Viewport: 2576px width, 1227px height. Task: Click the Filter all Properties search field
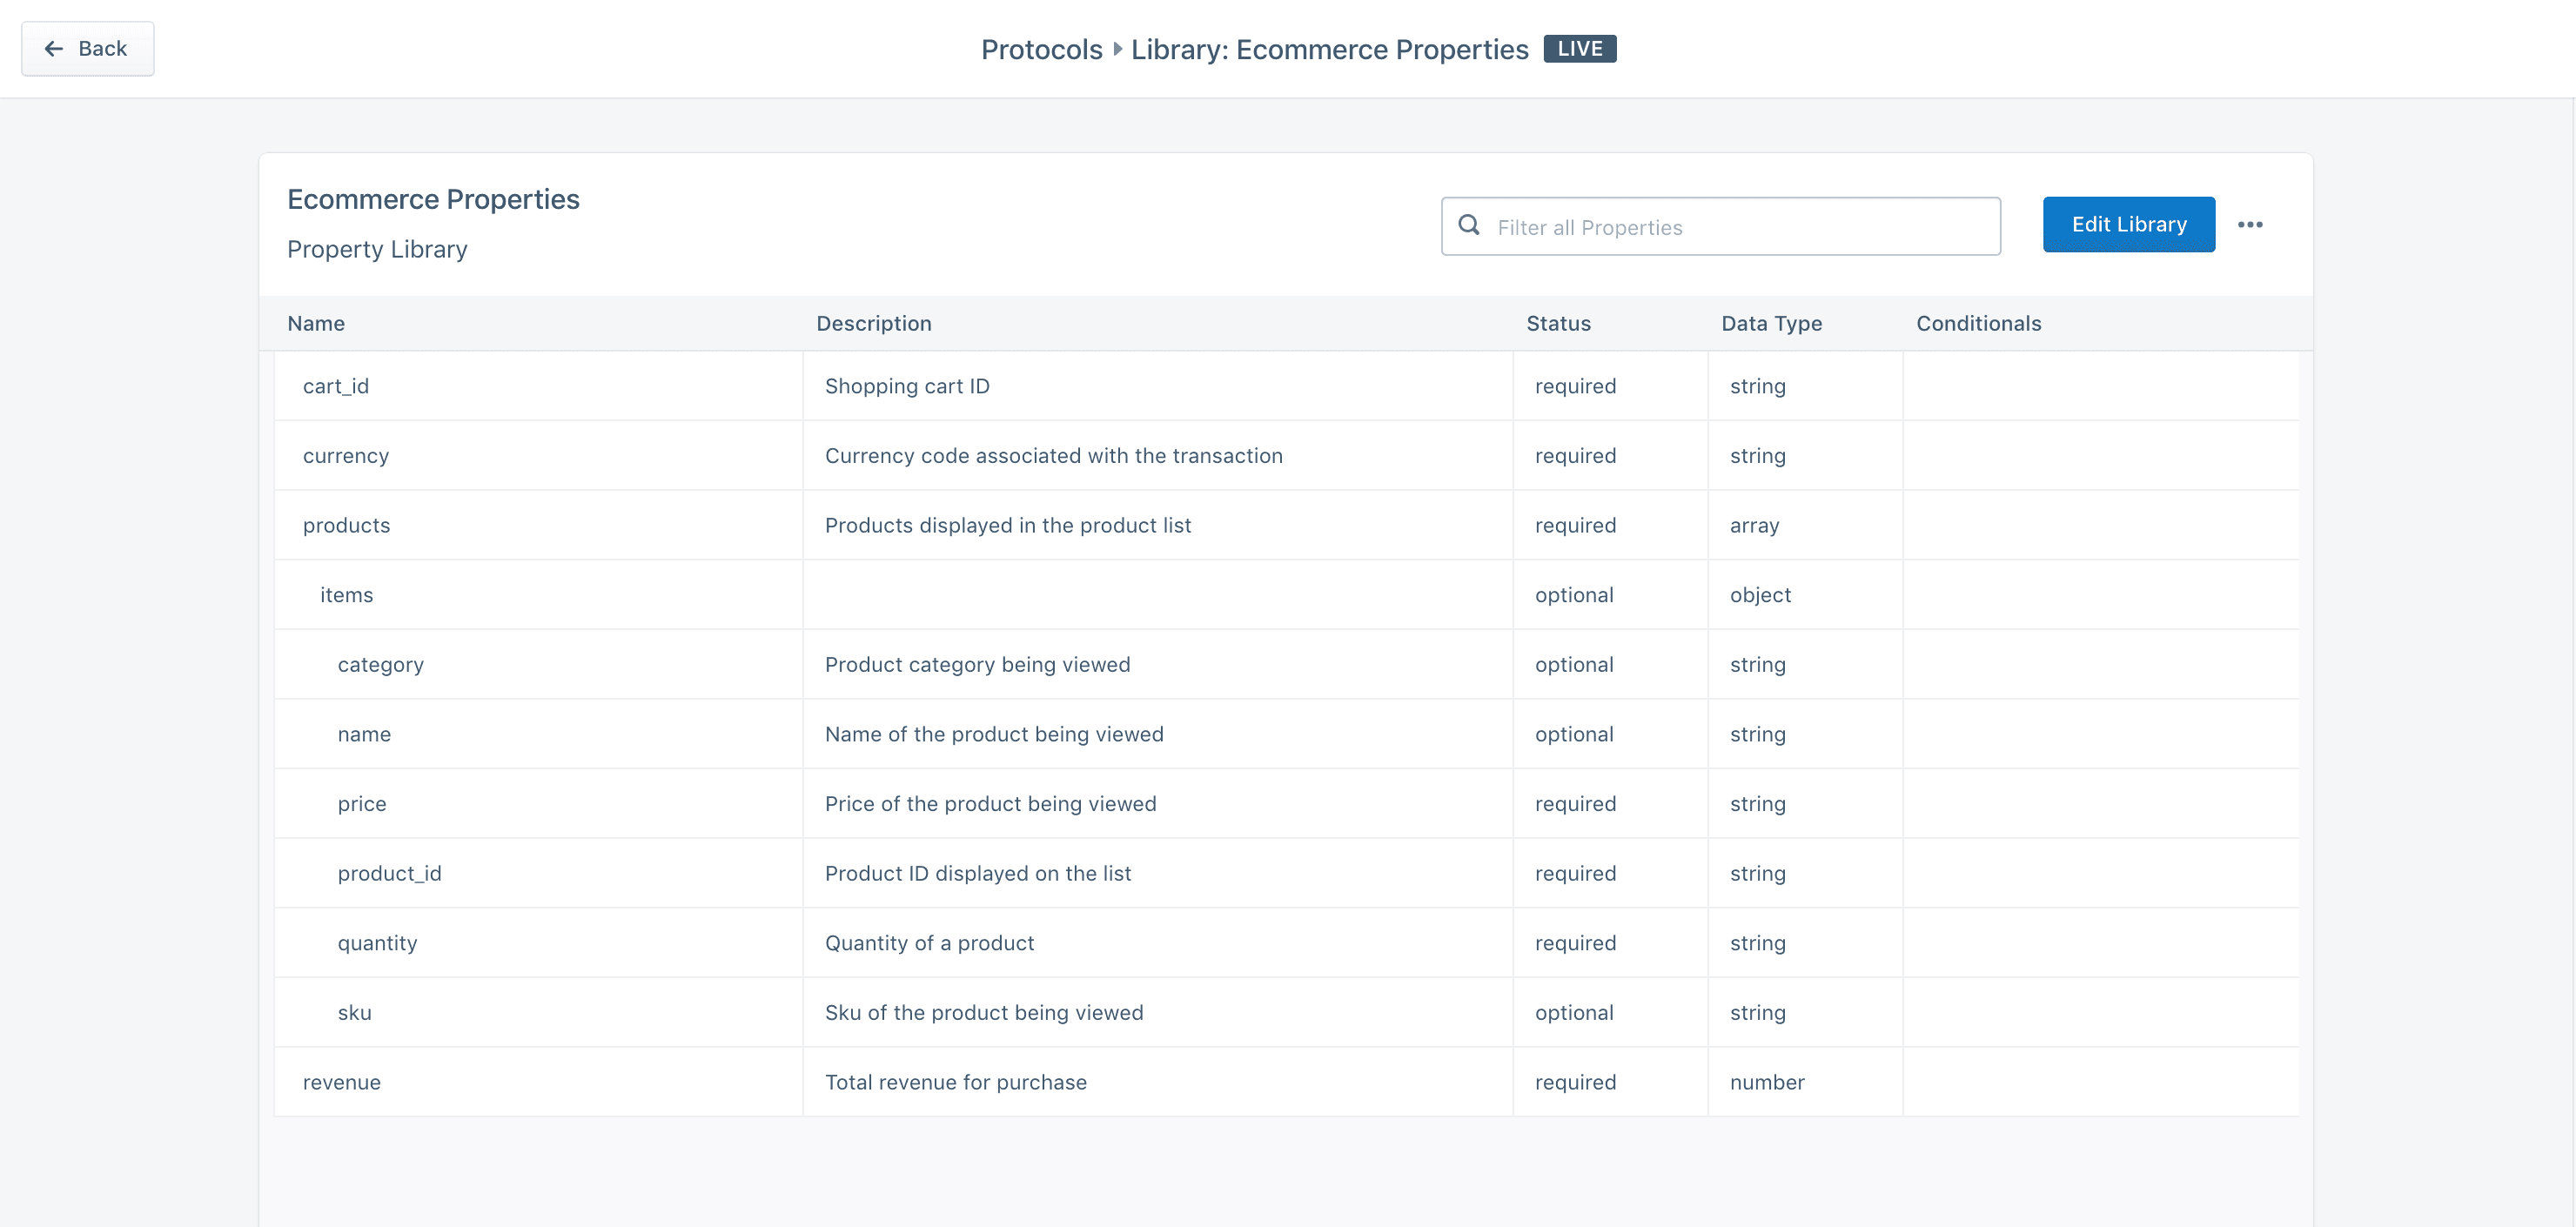1720,226
